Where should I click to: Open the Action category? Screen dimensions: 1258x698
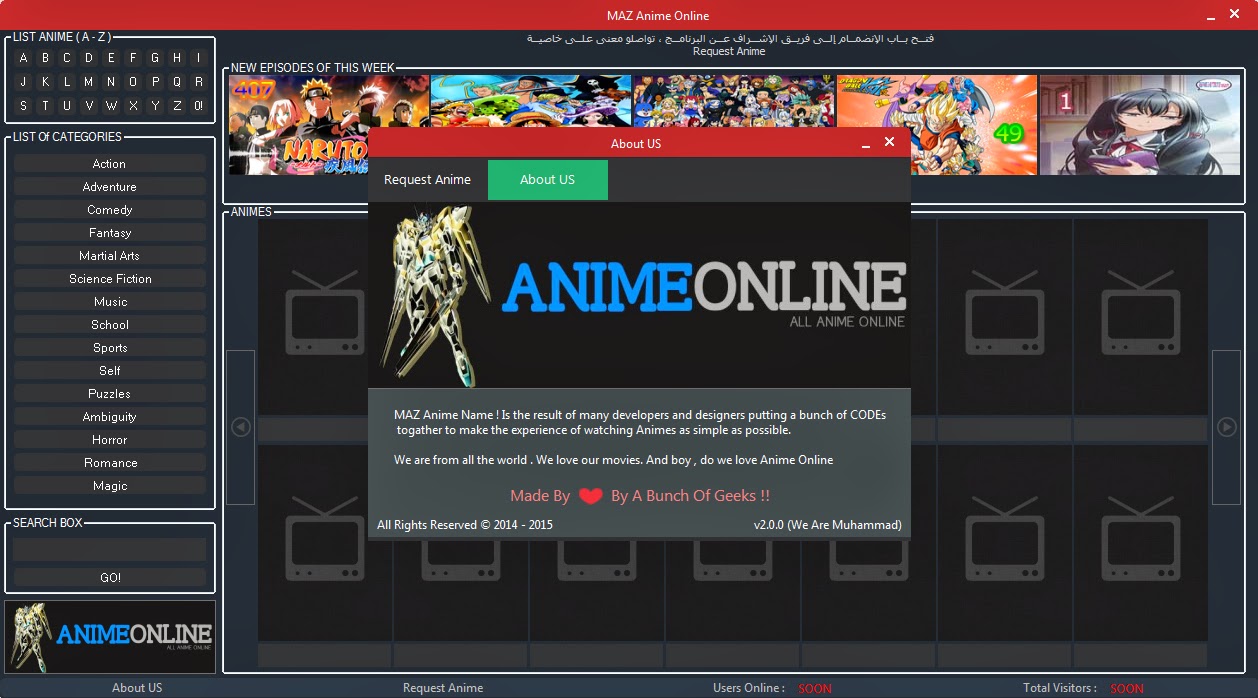coord(109,163)
